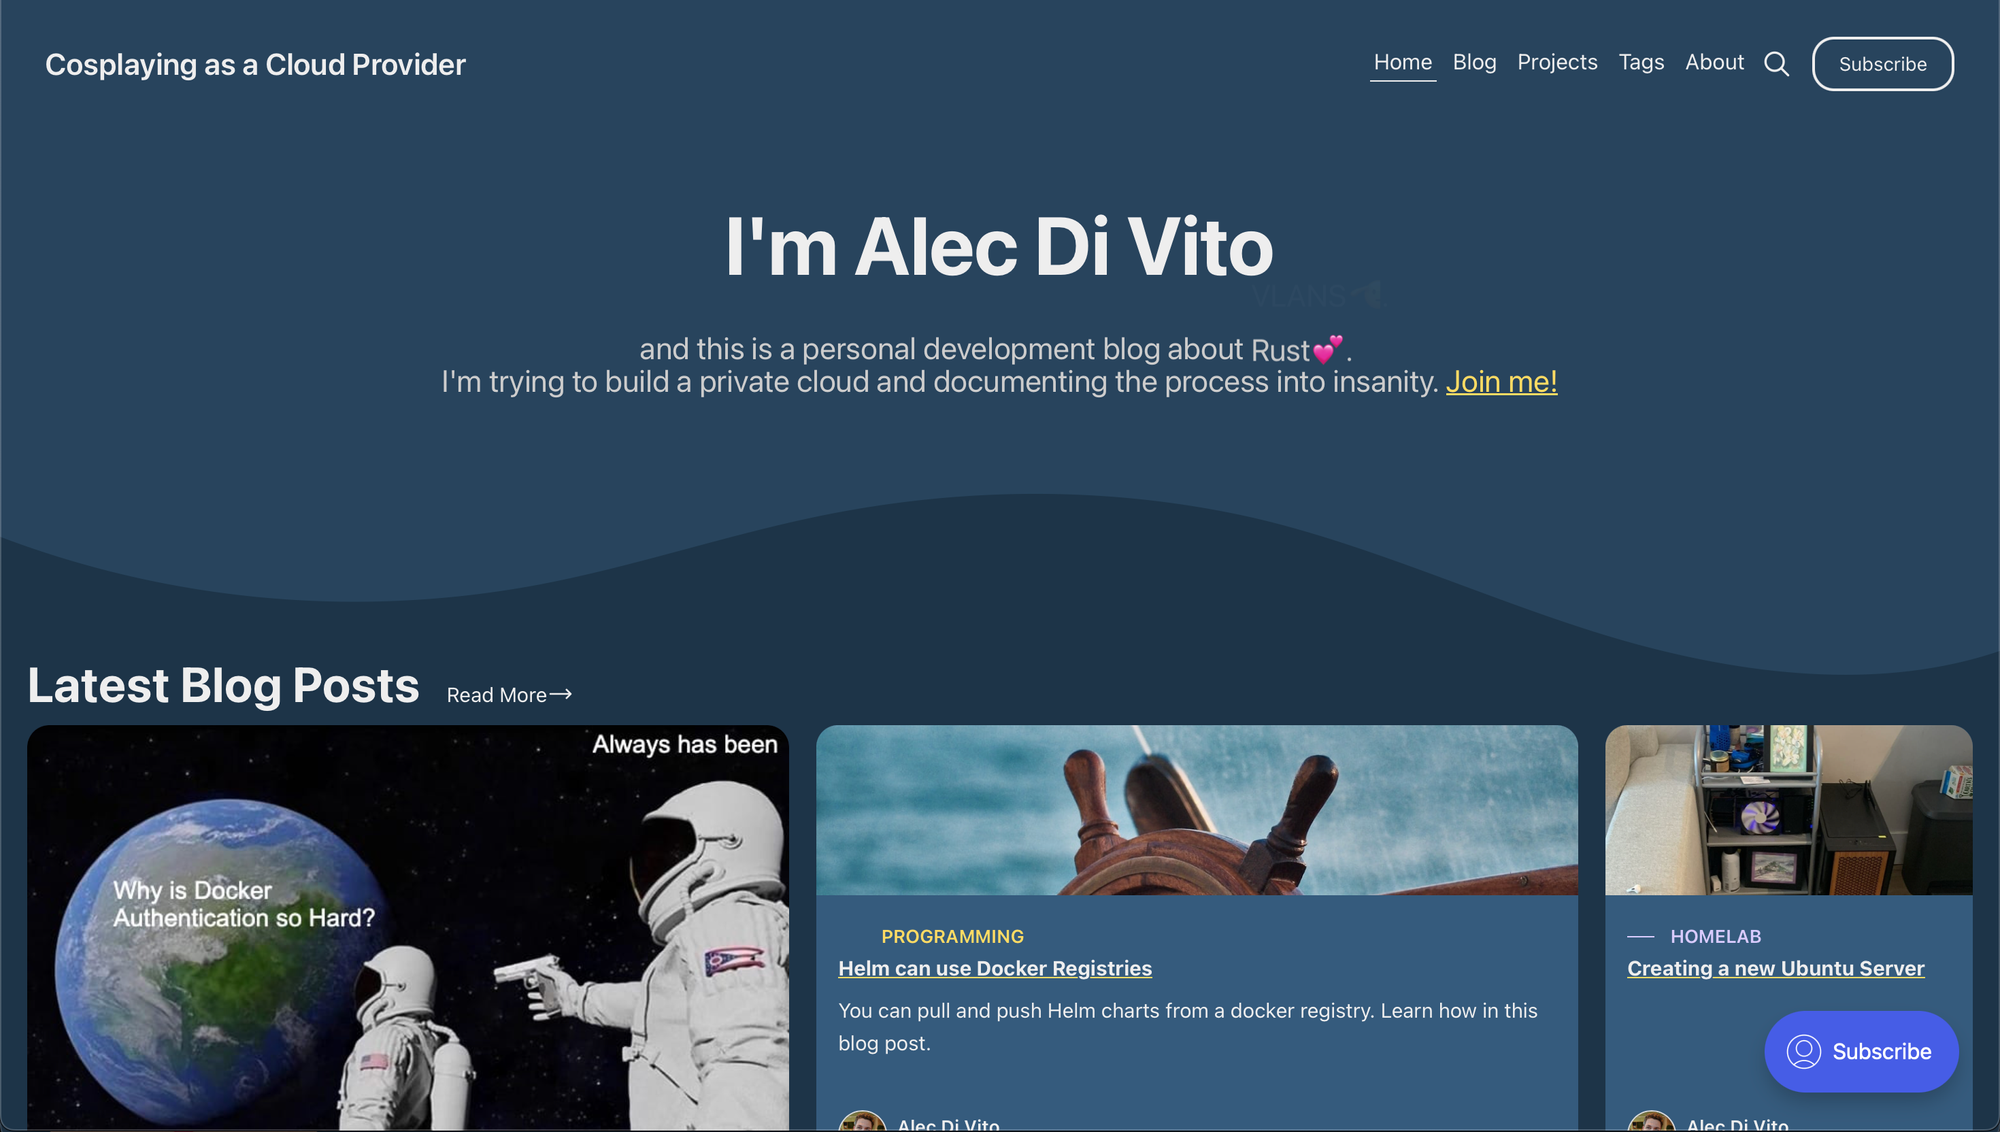Follow the yellow Join me! link

coord(1501,382)
